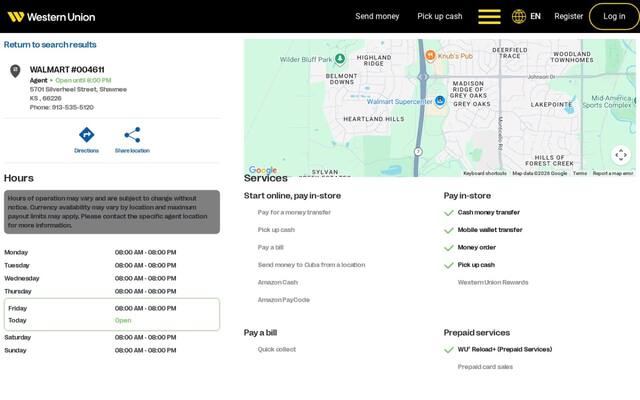
Task: Click the 'Pay a bill' service item
Action: [x=270, y=247]
